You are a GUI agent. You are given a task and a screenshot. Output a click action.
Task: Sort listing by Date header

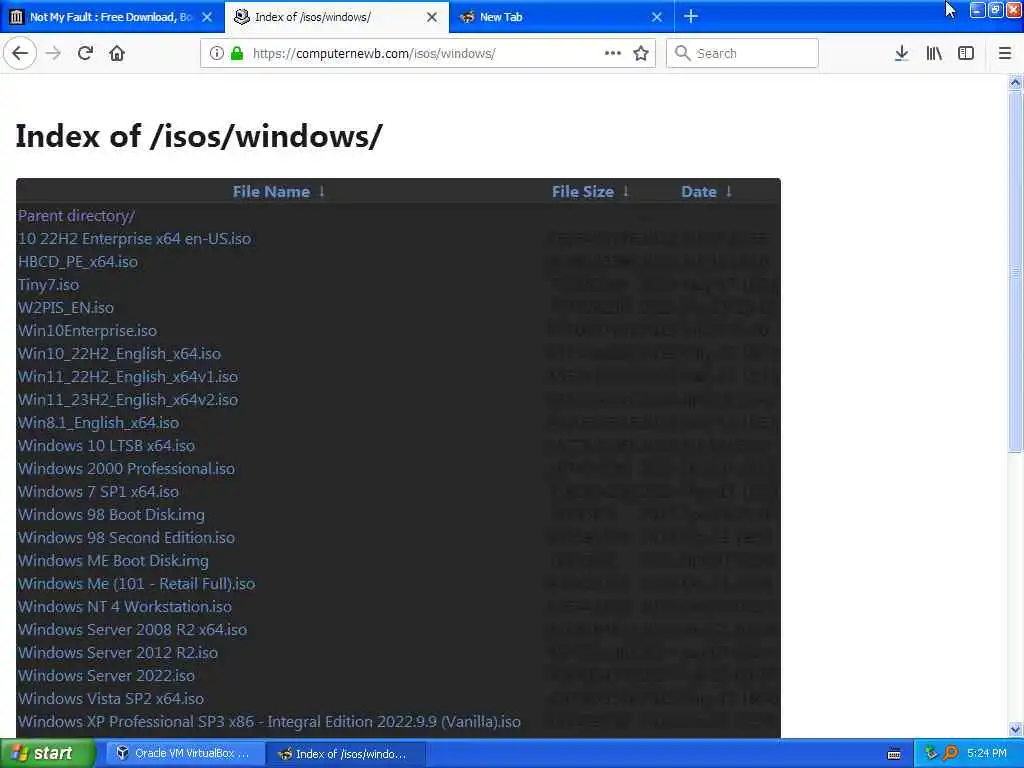[699, 191]
